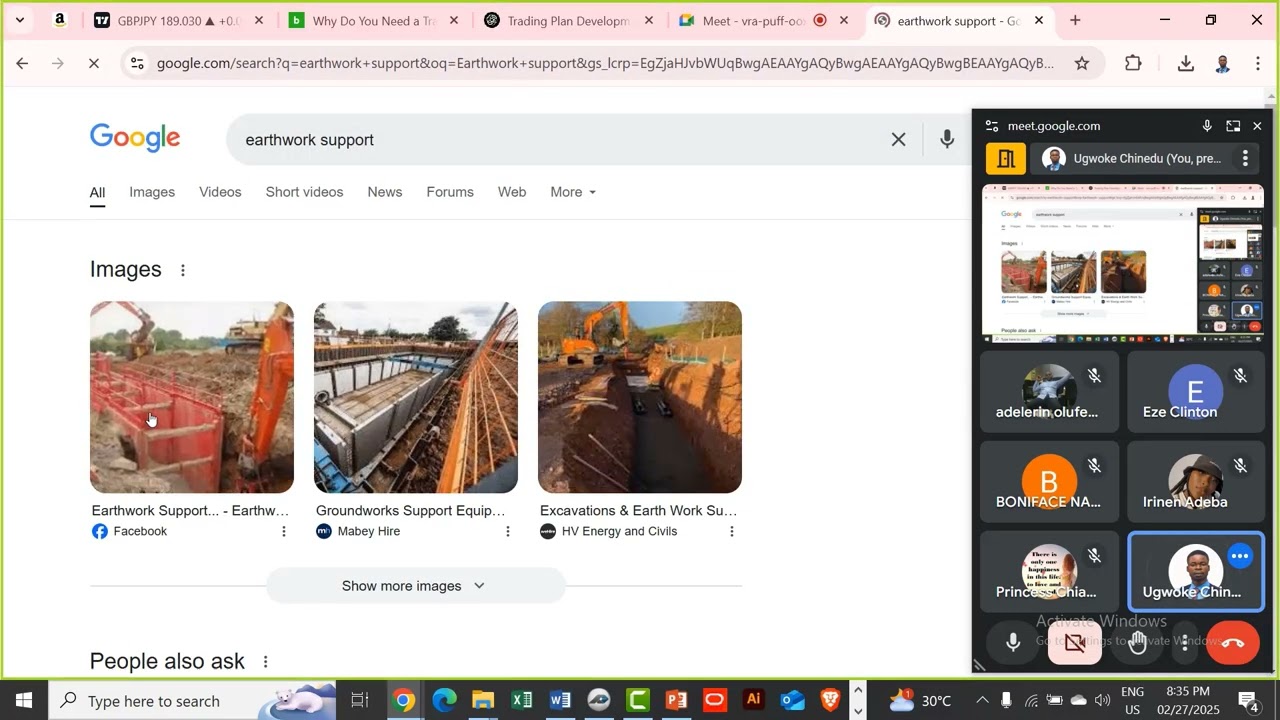Open blue options bubble on Ugwoke Chin tile
1280x720 pixels.
(x=1240, y=557)
